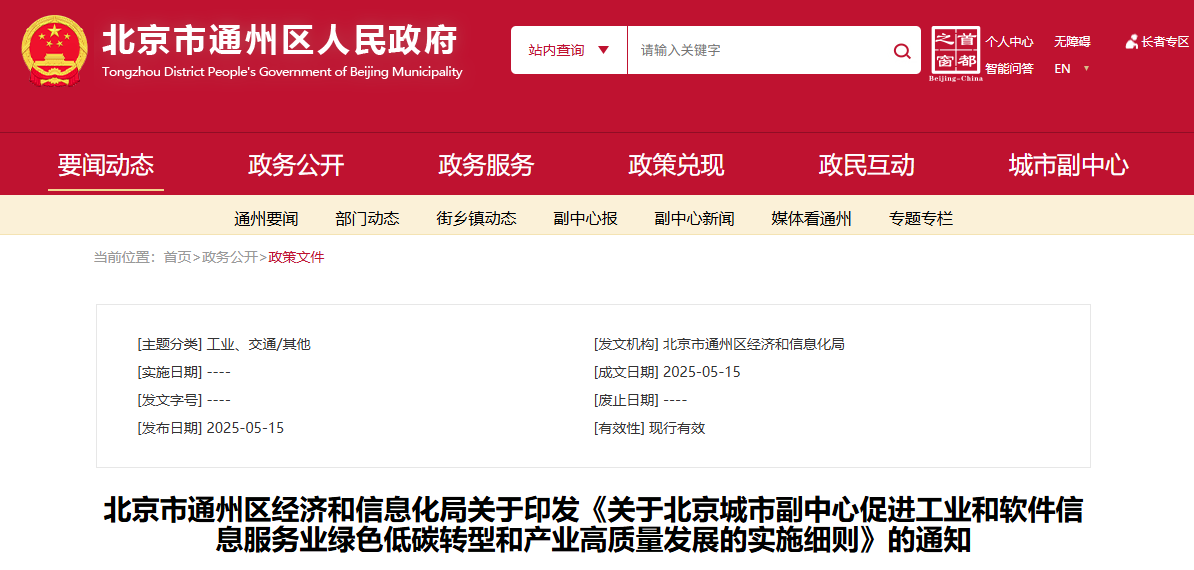Screen dimensions: 1194x570
Task: Click the magnifying glass search icon
Action: pos(901,51)
